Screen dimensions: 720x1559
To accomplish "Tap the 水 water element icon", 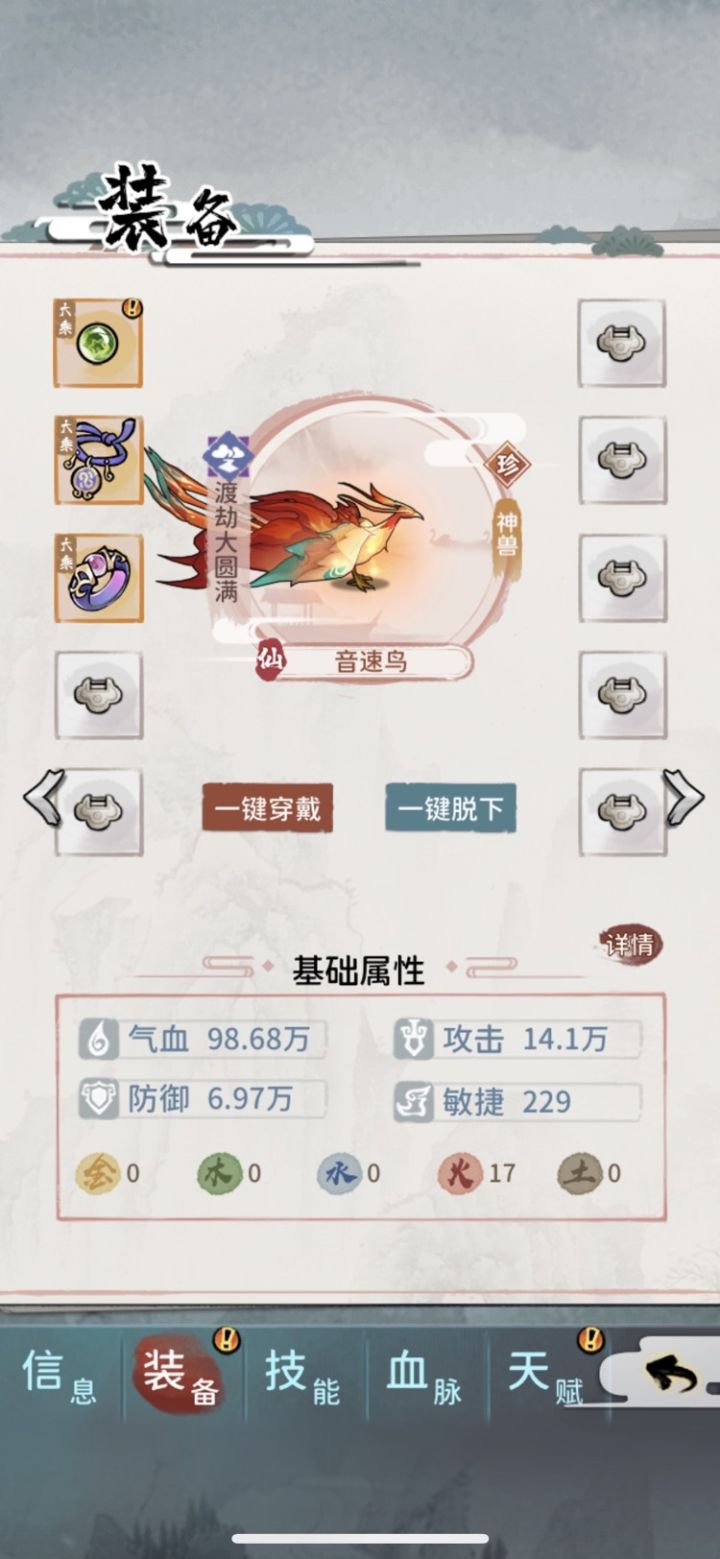I will tap(340, 1172).
